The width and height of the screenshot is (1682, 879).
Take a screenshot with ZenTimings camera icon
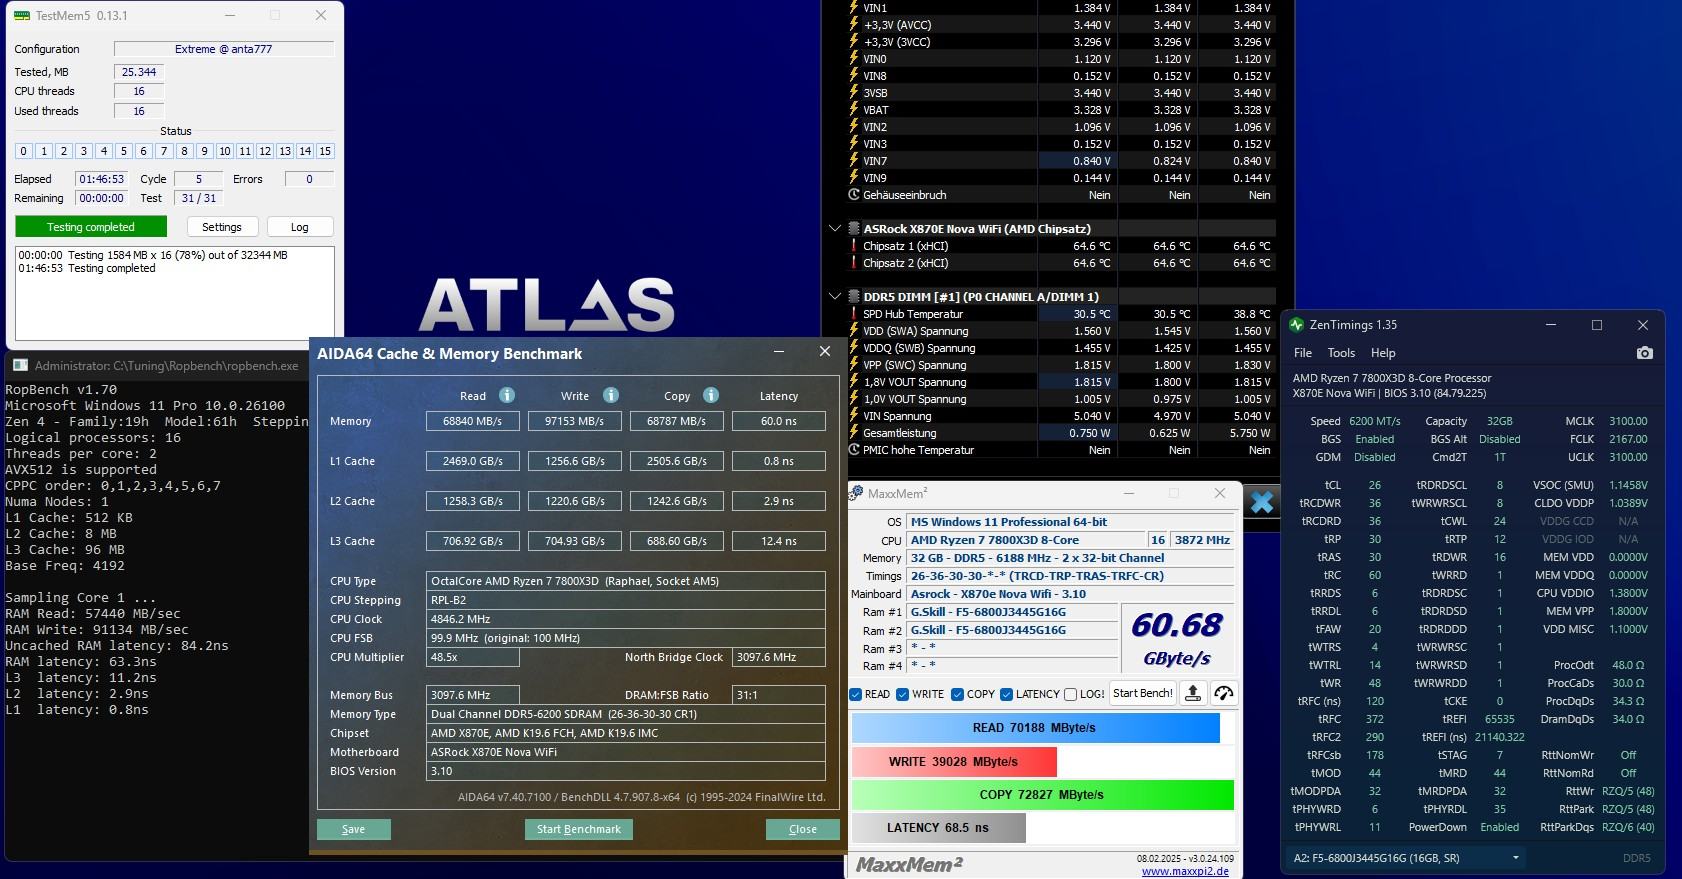click(x=1644, y=353)
